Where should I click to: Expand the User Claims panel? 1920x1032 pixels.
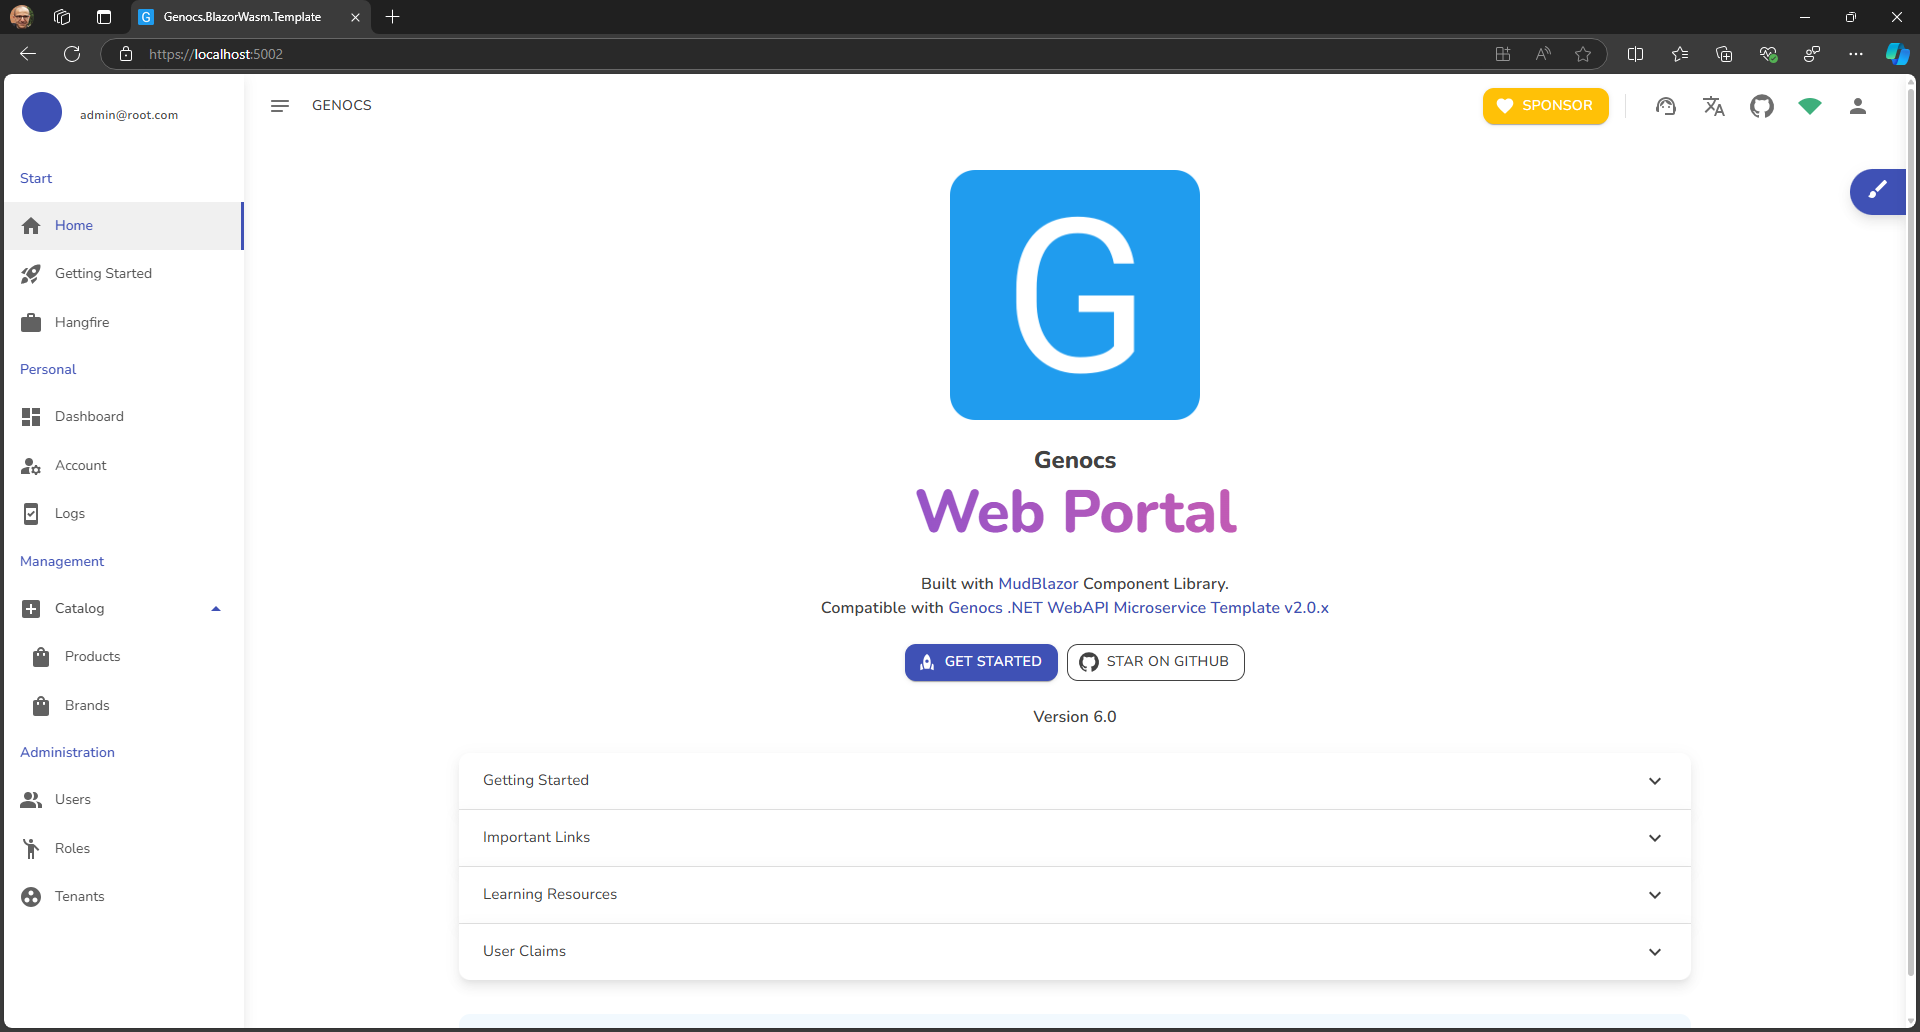coord(1074,951)
